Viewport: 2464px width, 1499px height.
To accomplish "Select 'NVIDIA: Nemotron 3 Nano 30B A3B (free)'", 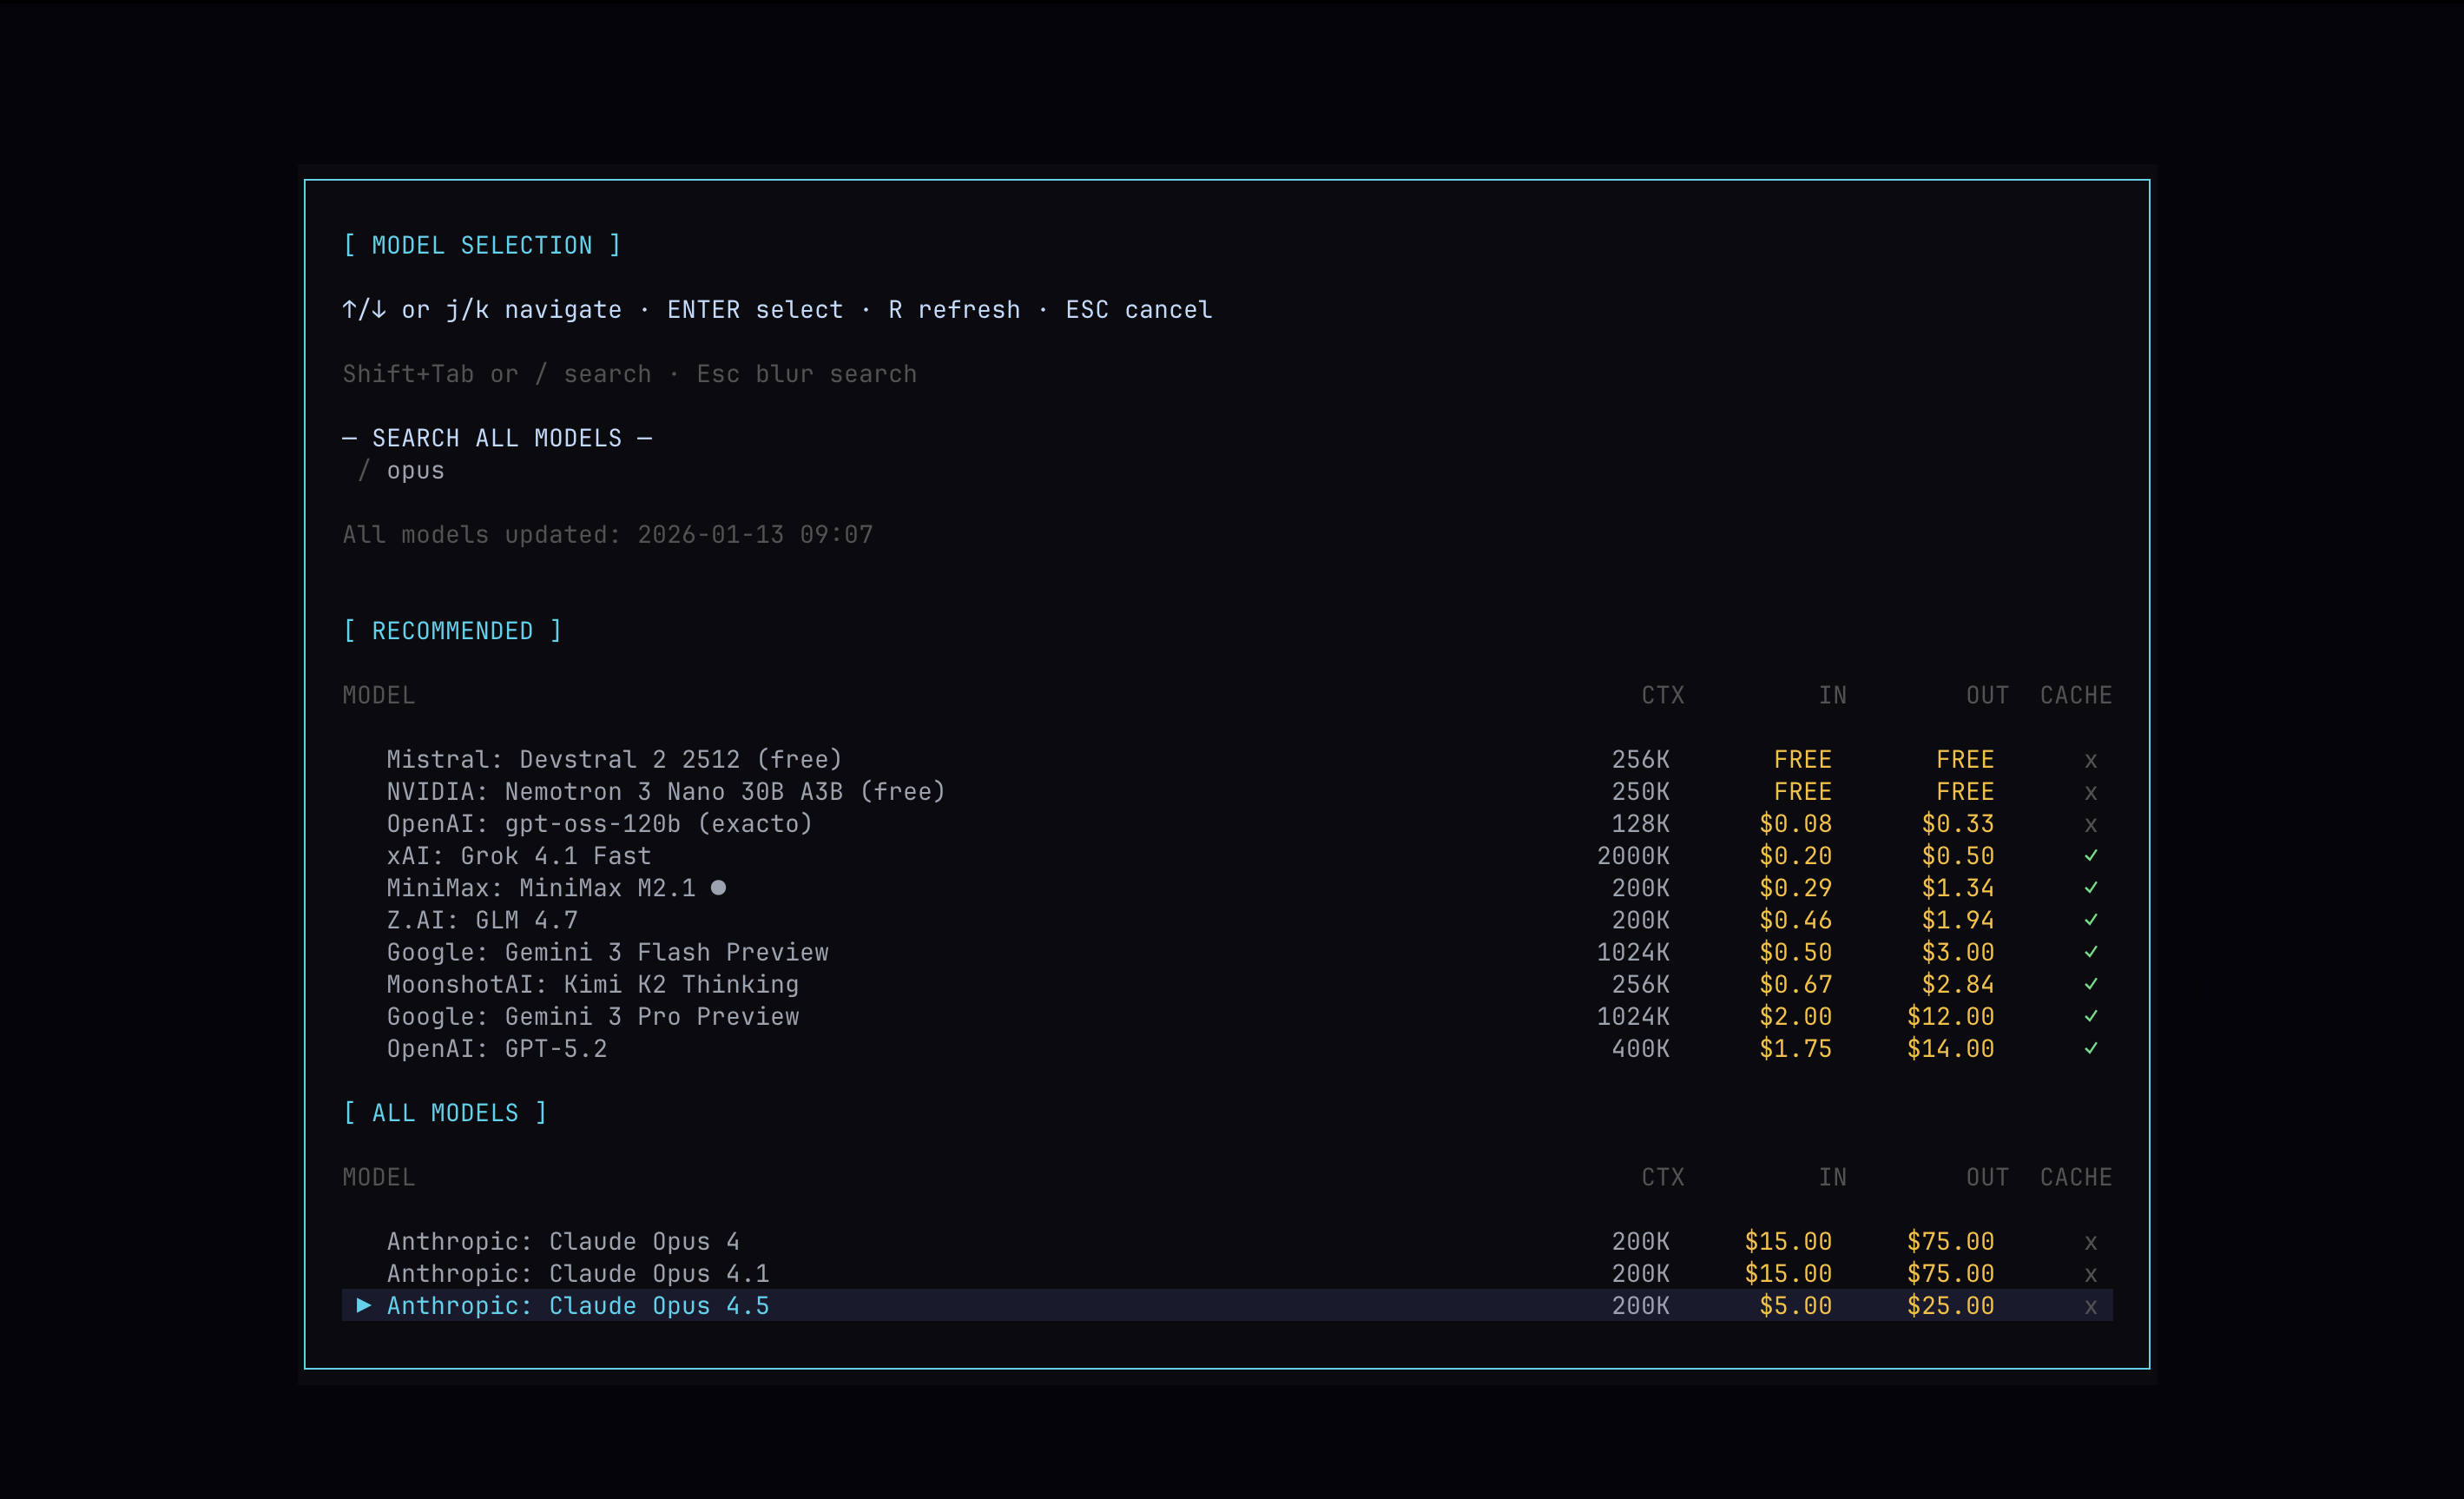I will pyautogui.click(x=666, y=792).
